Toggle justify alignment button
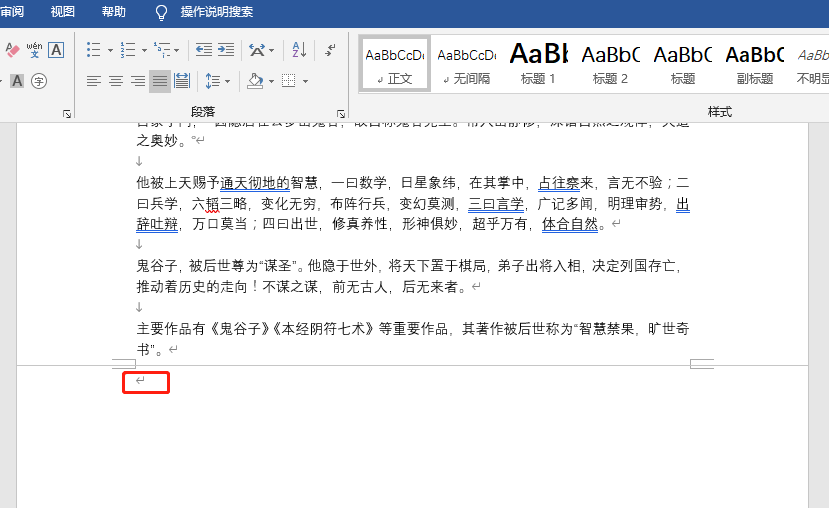Screen dimensions: 829x508 (x=160, y=81)
